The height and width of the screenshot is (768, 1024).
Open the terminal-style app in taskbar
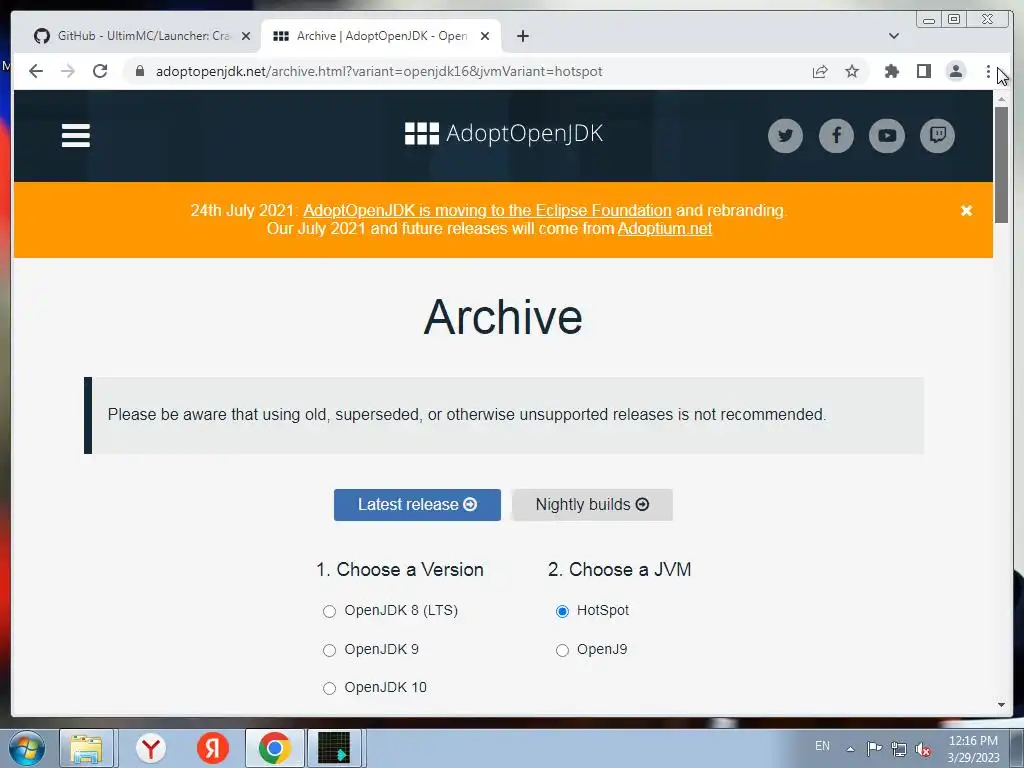click(334, 748)
